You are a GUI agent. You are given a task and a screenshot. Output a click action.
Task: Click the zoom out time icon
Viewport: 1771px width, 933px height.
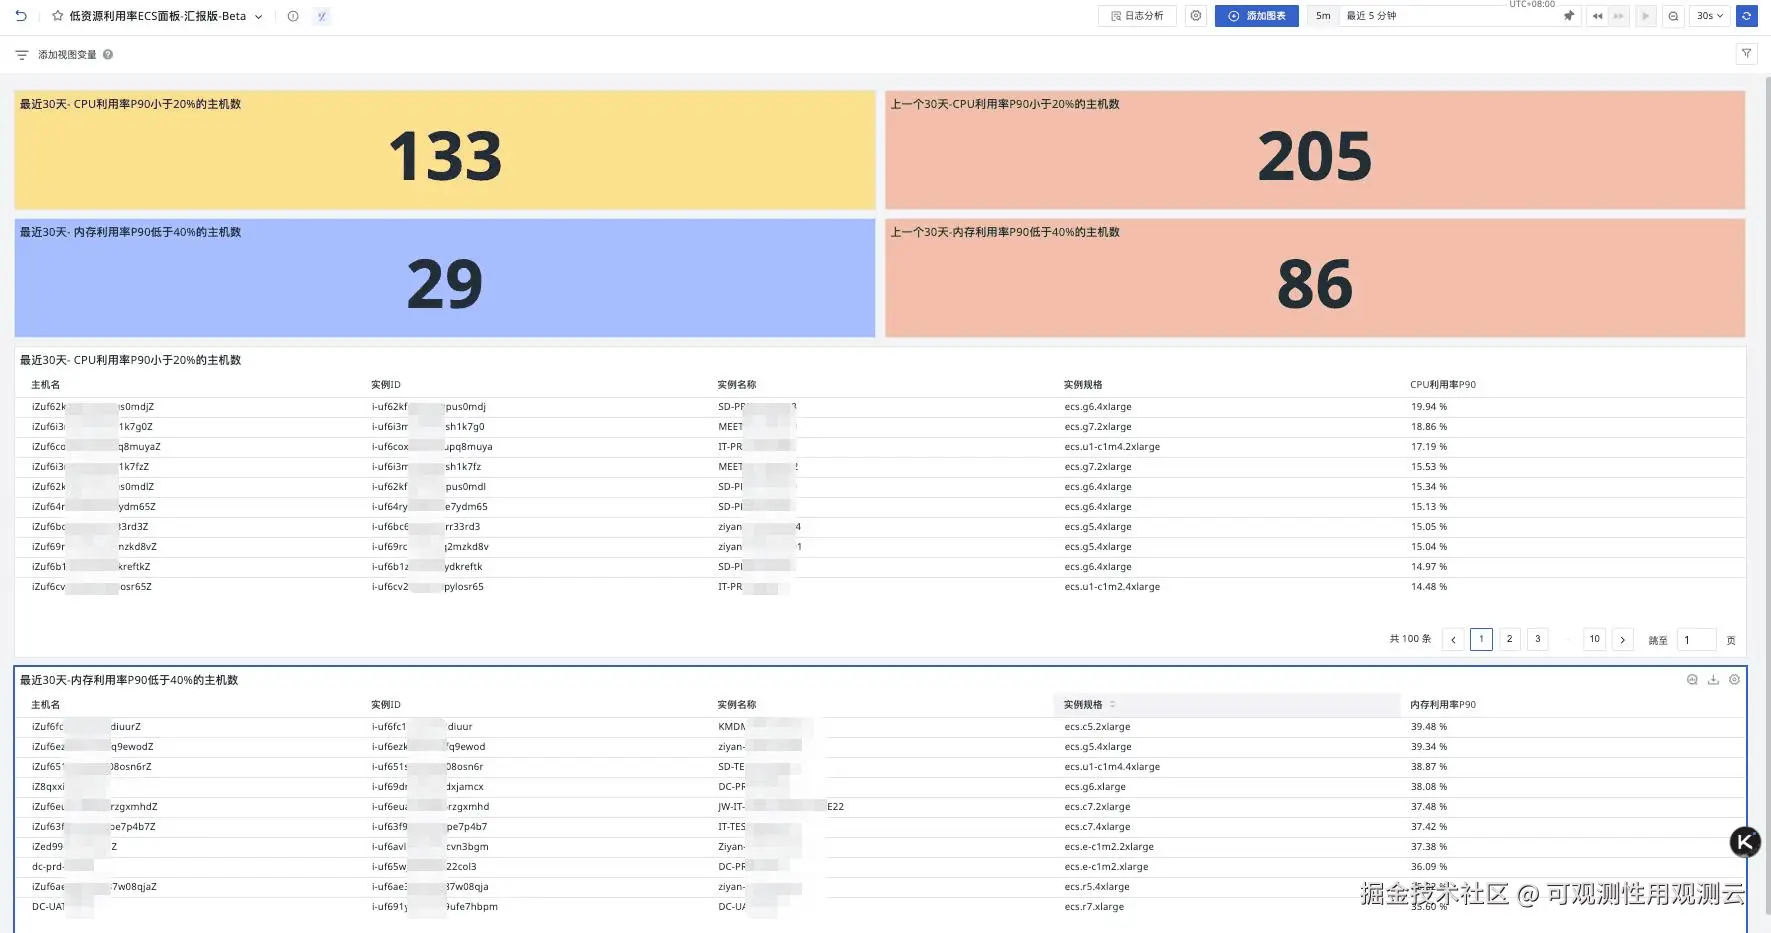click(x=1673, y=16)
